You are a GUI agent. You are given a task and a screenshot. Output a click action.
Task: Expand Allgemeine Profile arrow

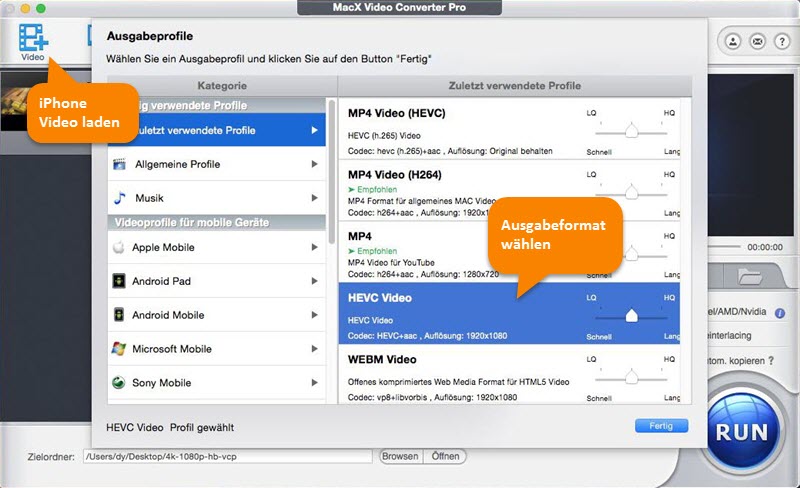point(314,164)
